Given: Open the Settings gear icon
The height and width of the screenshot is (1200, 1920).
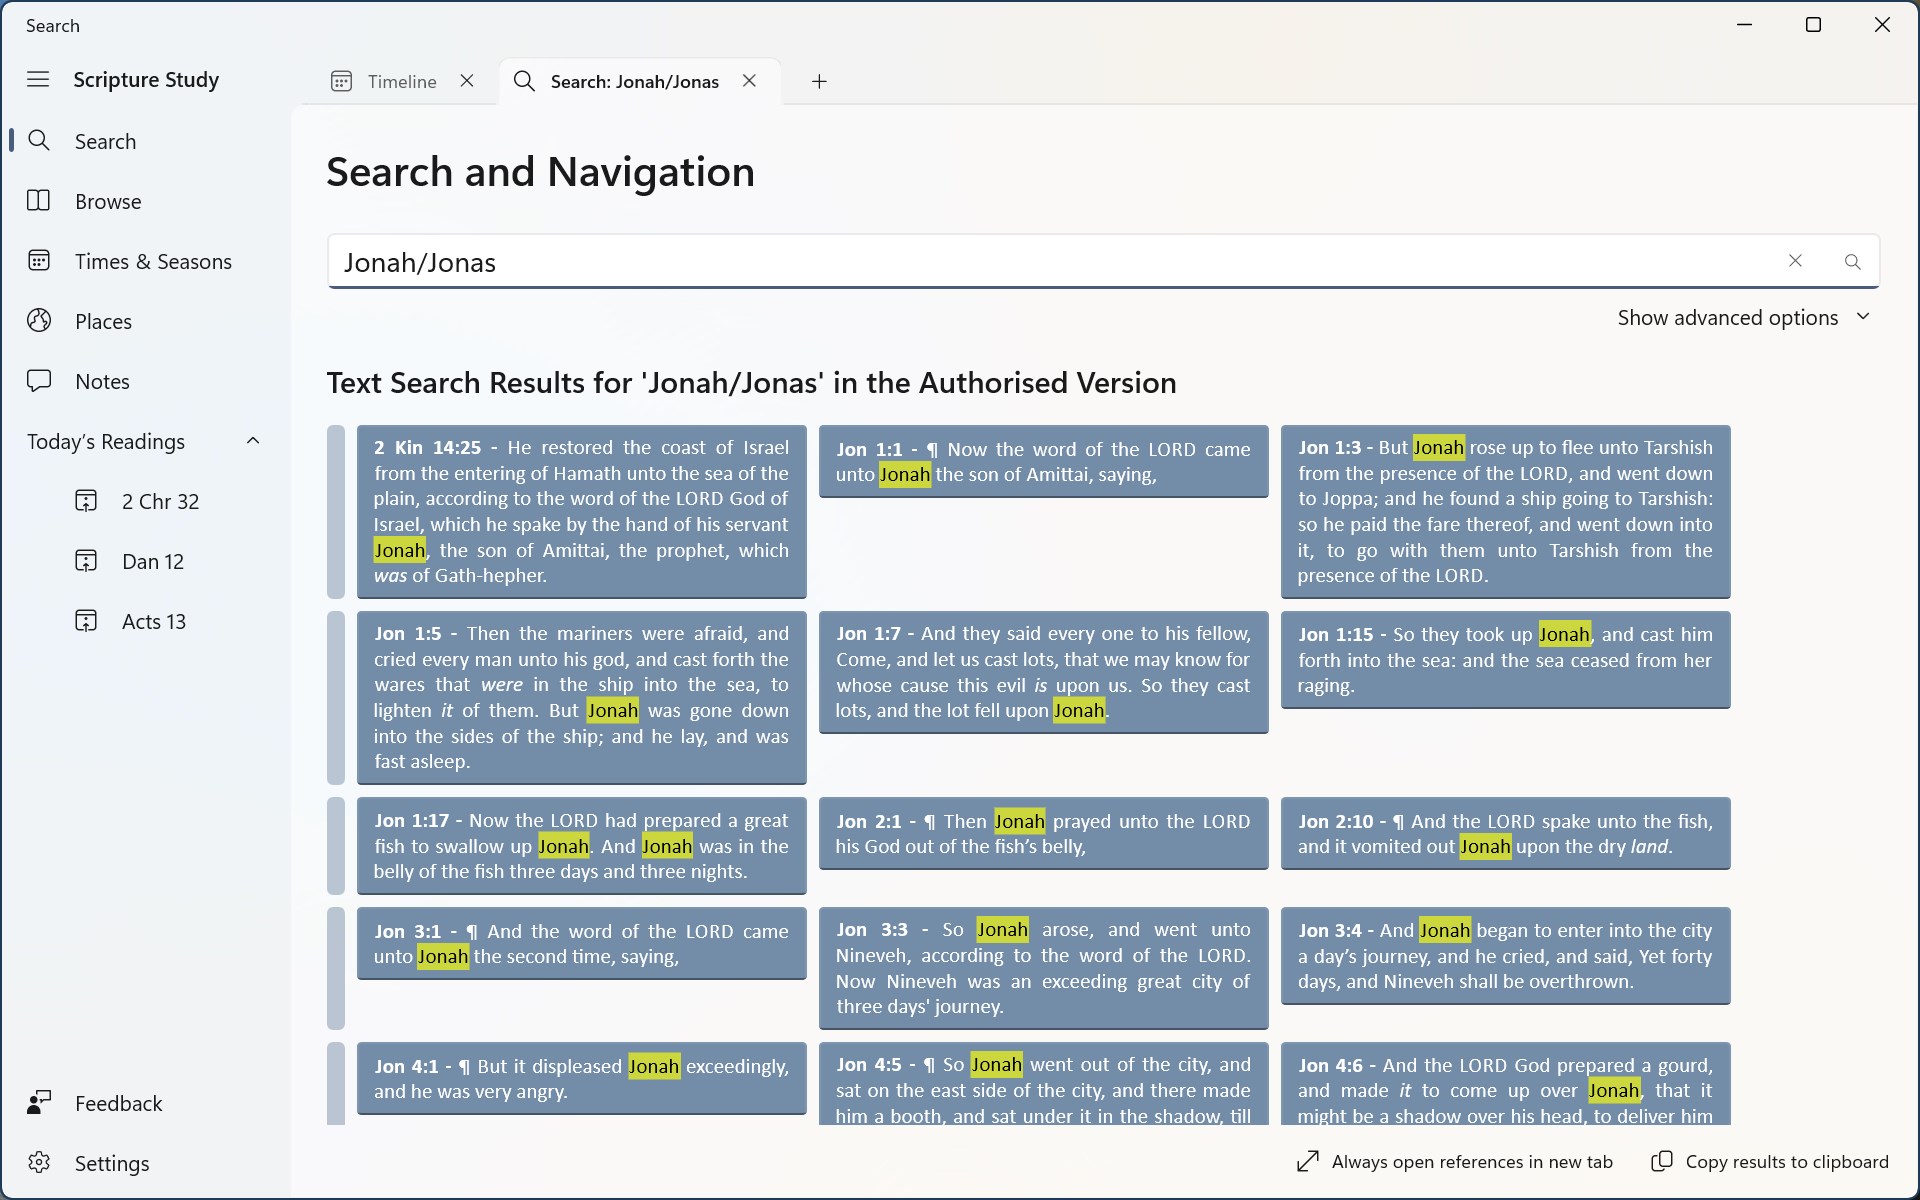Looking at the screenshot, I should (x=39, y=1163).
